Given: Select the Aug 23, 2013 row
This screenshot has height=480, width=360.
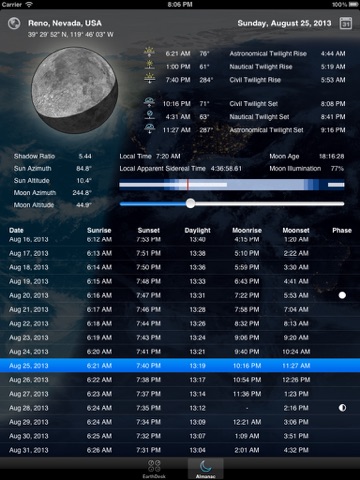Looking at the screenshot, I should coord(180,338).
